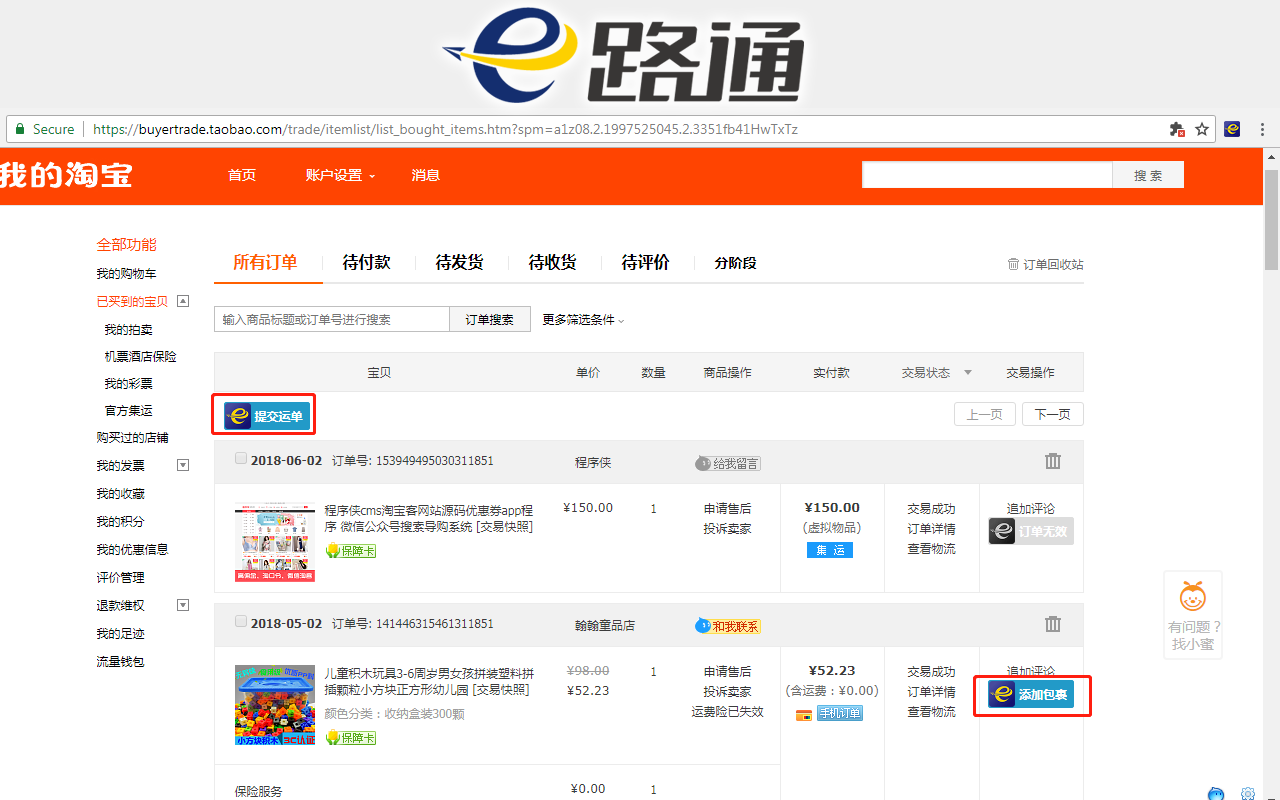Click the 添加包裹 button
1280x800 pixels.
coord(1031,694)
